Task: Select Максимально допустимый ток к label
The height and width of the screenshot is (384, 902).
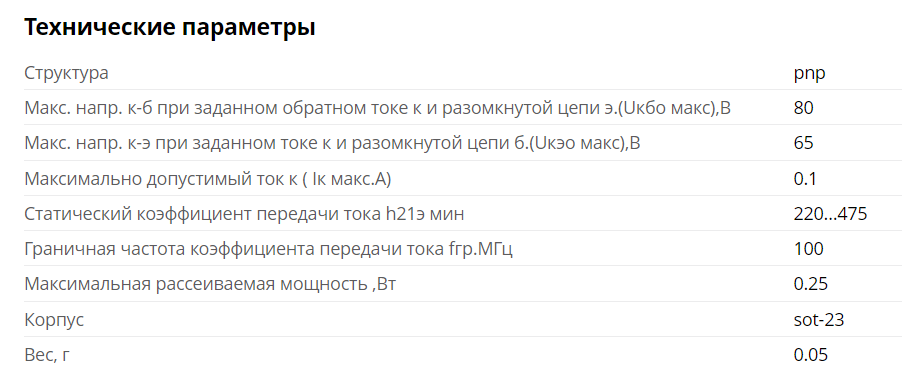Action: 208,179
